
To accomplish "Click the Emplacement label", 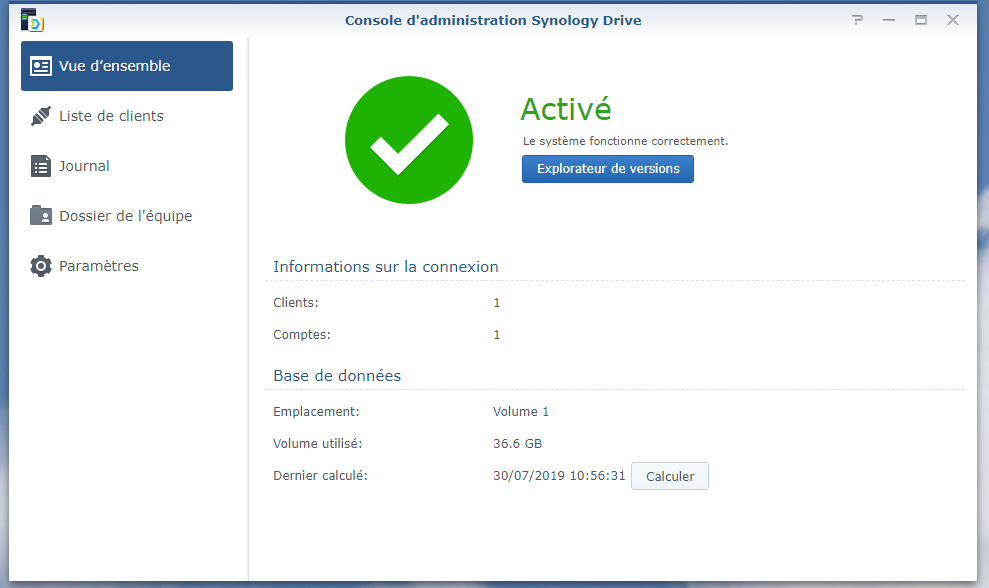I will click(316, 412).
